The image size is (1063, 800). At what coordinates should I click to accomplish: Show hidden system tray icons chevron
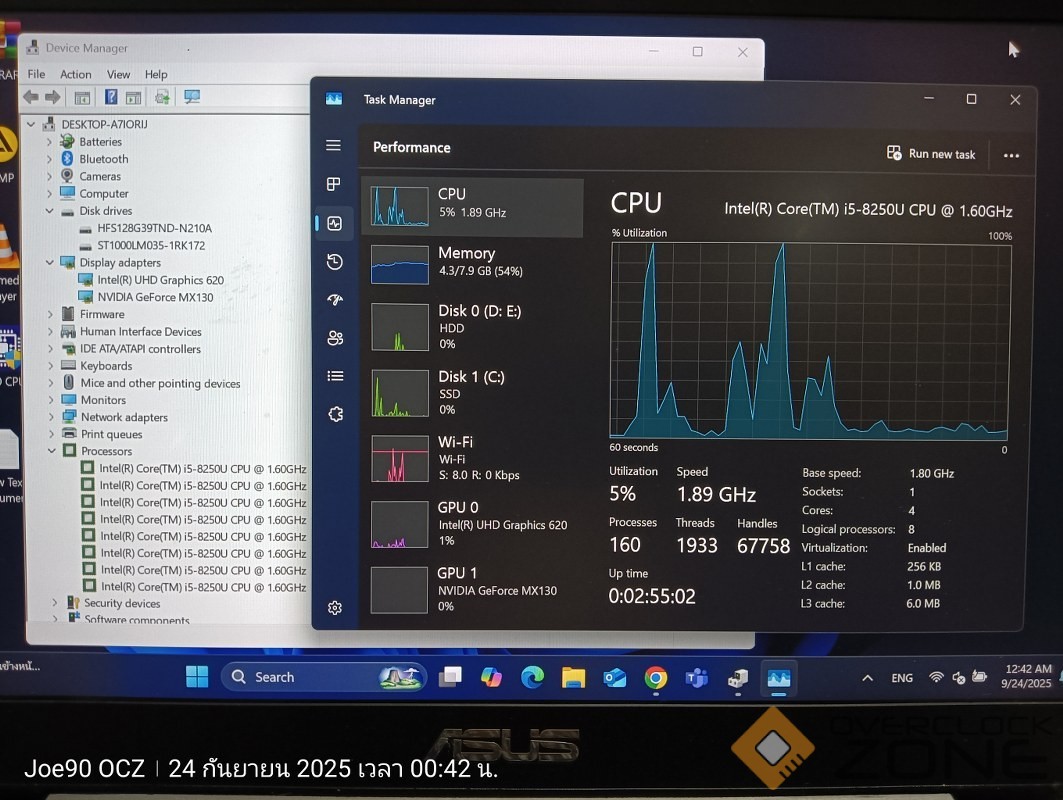[867, 678]
